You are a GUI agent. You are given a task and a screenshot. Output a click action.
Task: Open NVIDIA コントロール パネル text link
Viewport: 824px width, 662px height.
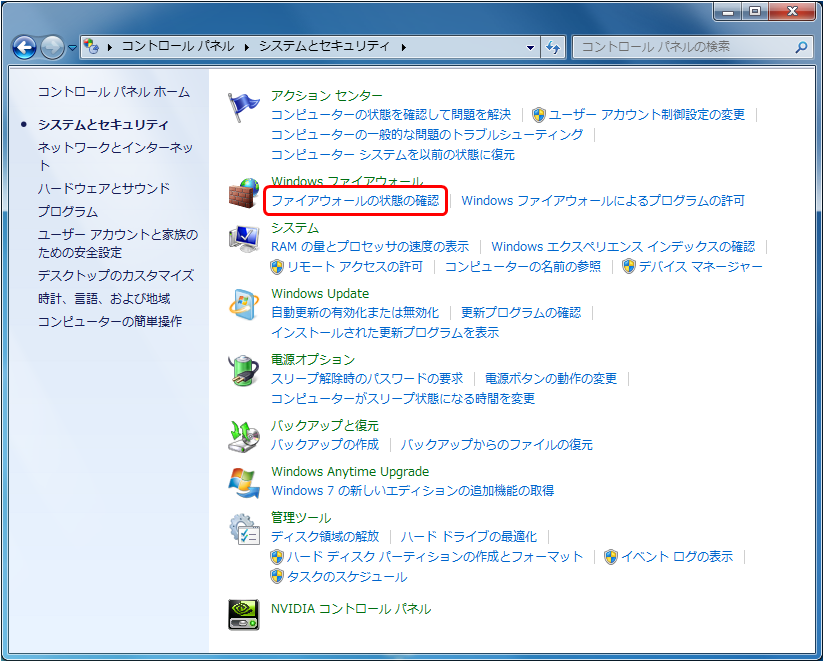(351, 609)
